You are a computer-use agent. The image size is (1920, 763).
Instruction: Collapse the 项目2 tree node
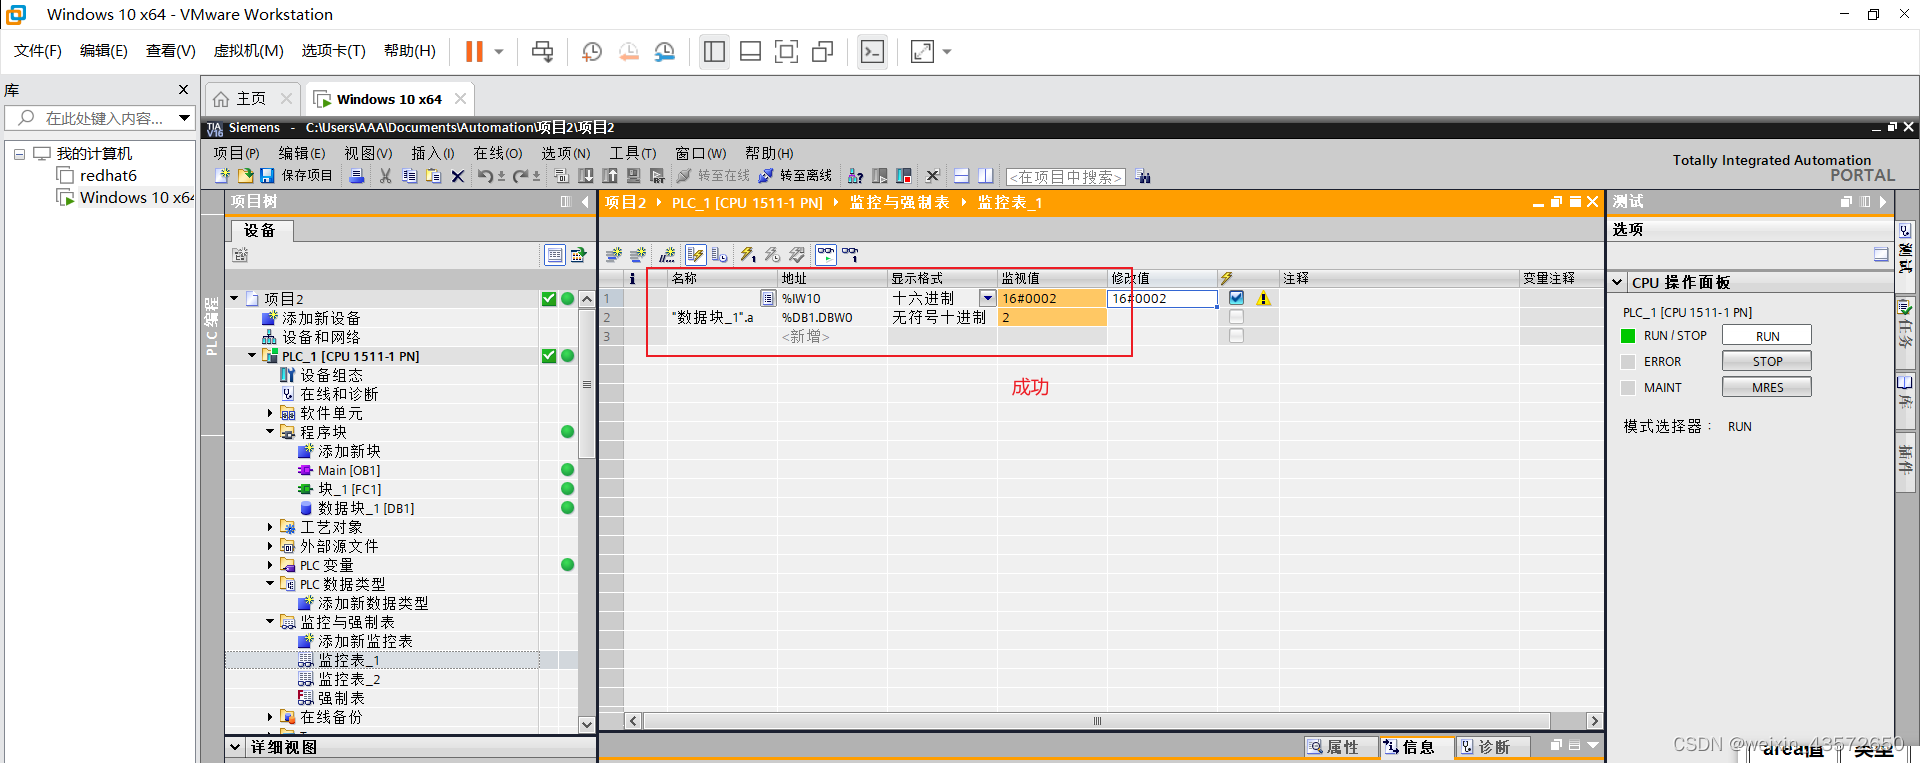coord(235,298)
